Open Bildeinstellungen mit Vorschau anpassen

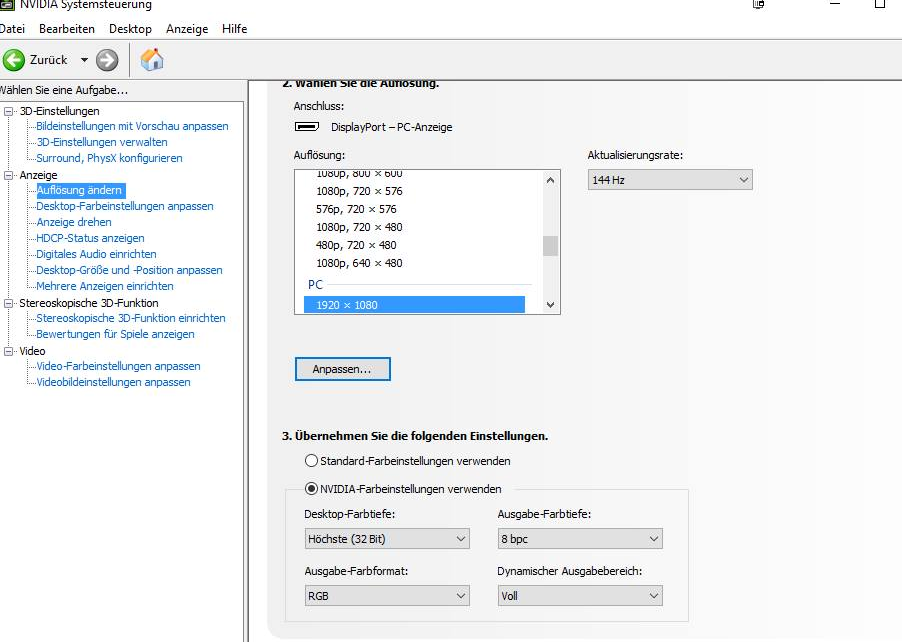[132, 126]
